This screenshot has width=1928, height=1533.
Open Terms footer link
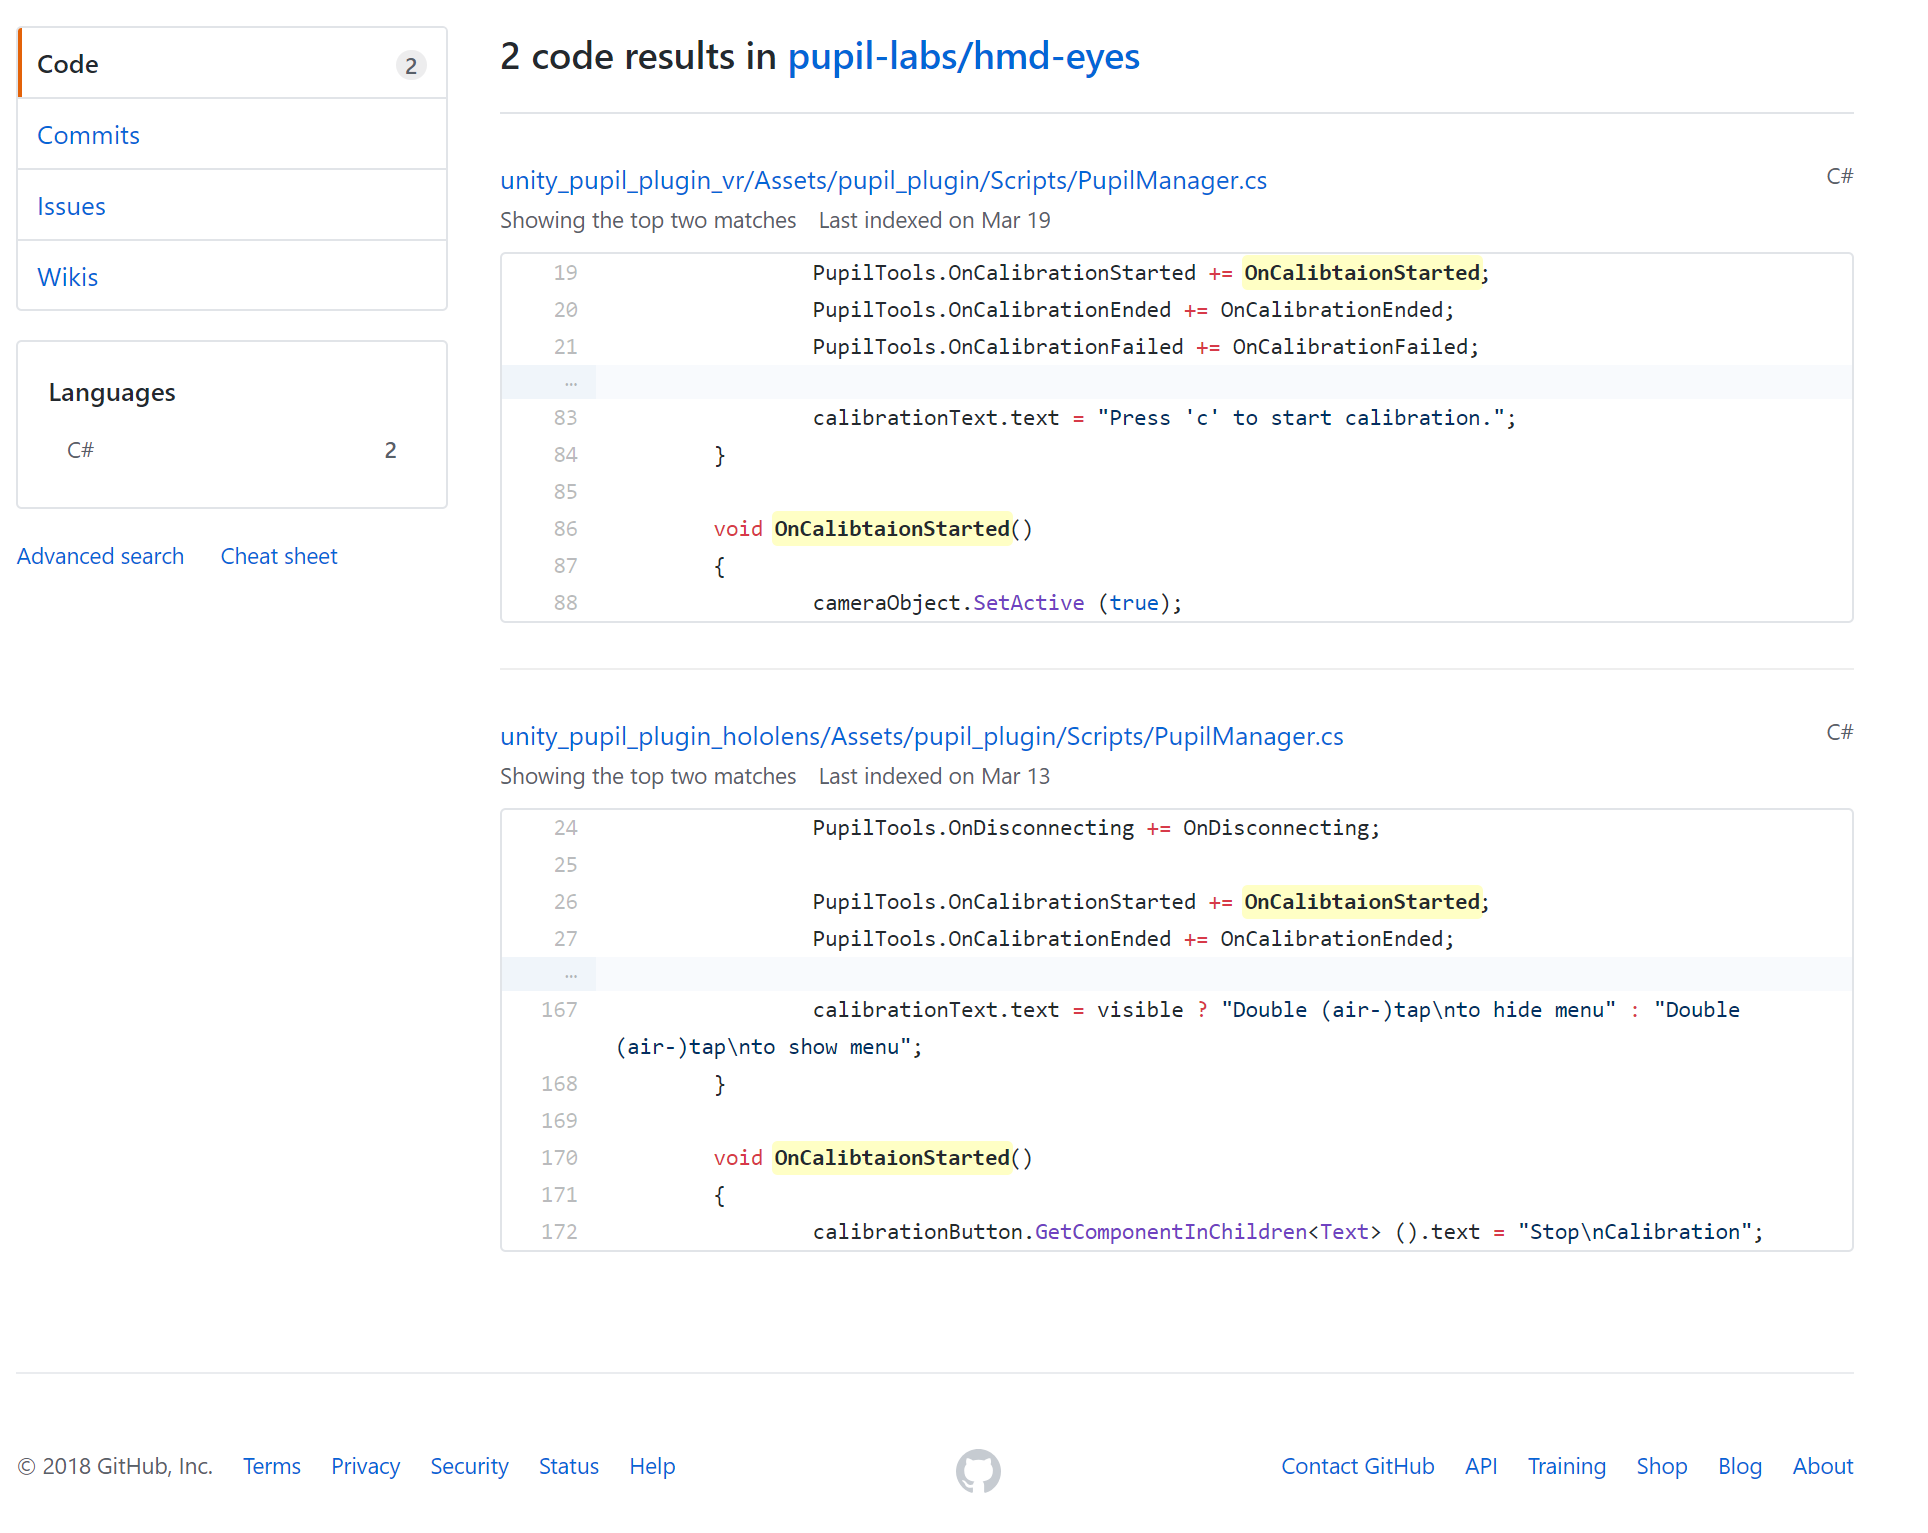coord(272,1466)
